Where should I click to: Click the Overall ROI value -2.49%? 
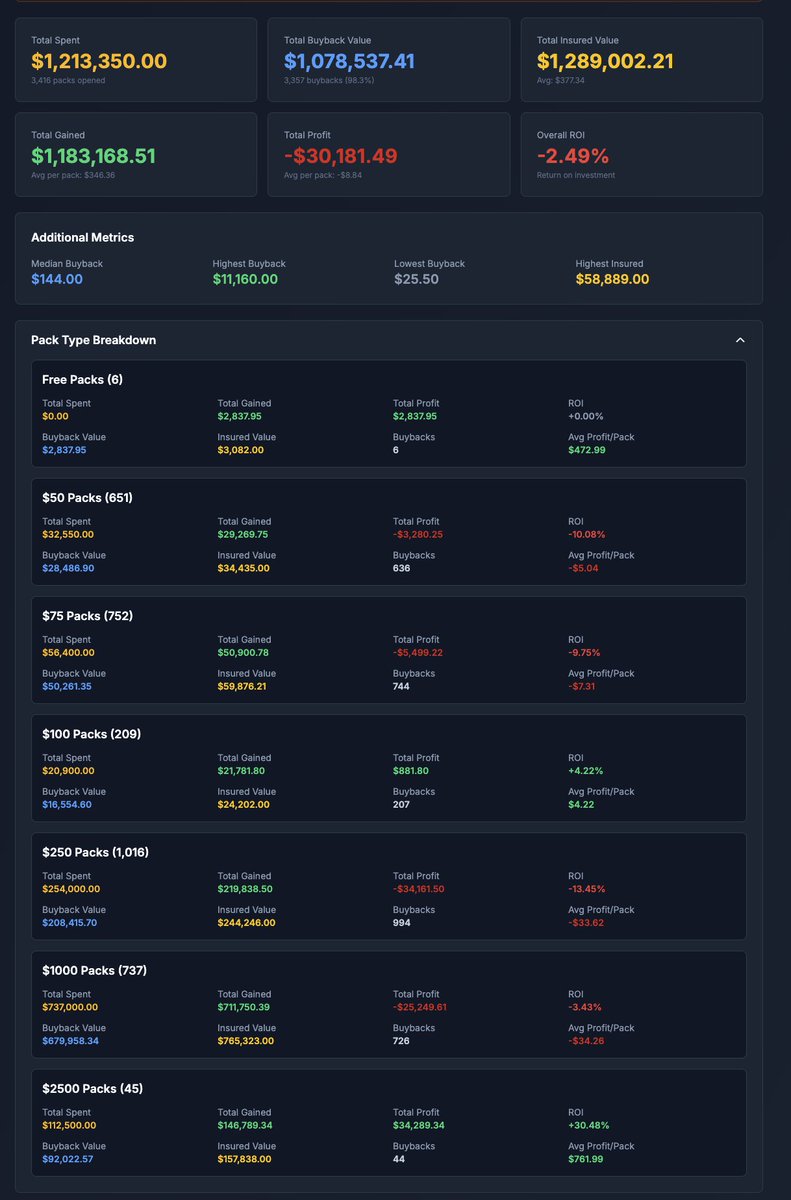573,156
